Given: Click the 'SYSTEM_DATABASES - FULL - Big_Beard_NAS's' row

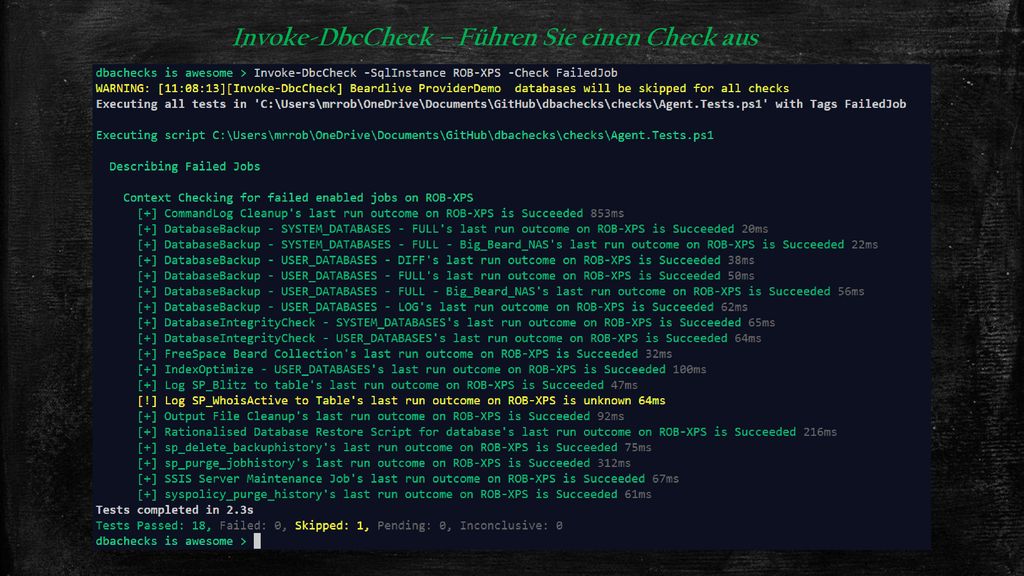Looking at the screenshot, I should point(507,244).
